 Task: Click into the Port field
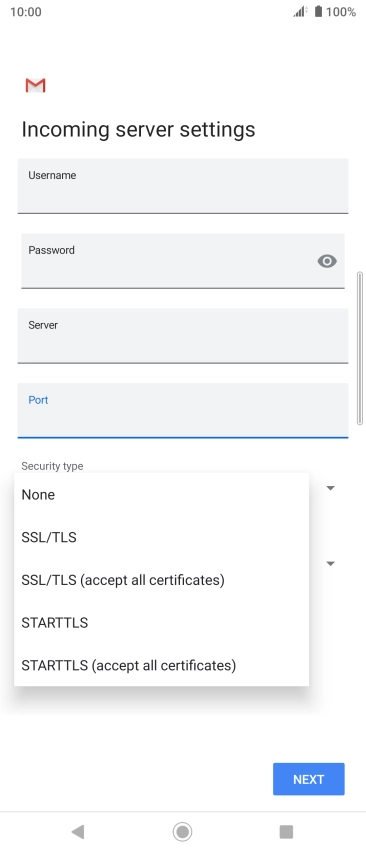pyautogui.click(x=182, y=410)
